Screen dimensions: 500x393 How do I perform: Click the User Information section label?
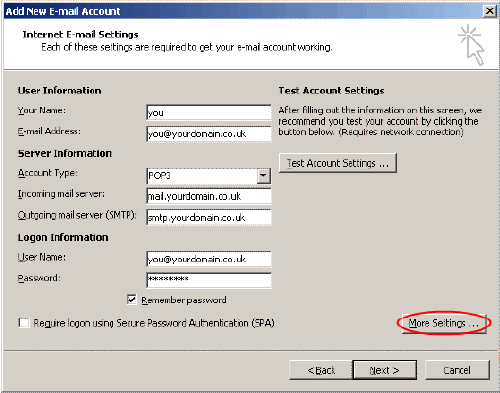coord(59,90)
